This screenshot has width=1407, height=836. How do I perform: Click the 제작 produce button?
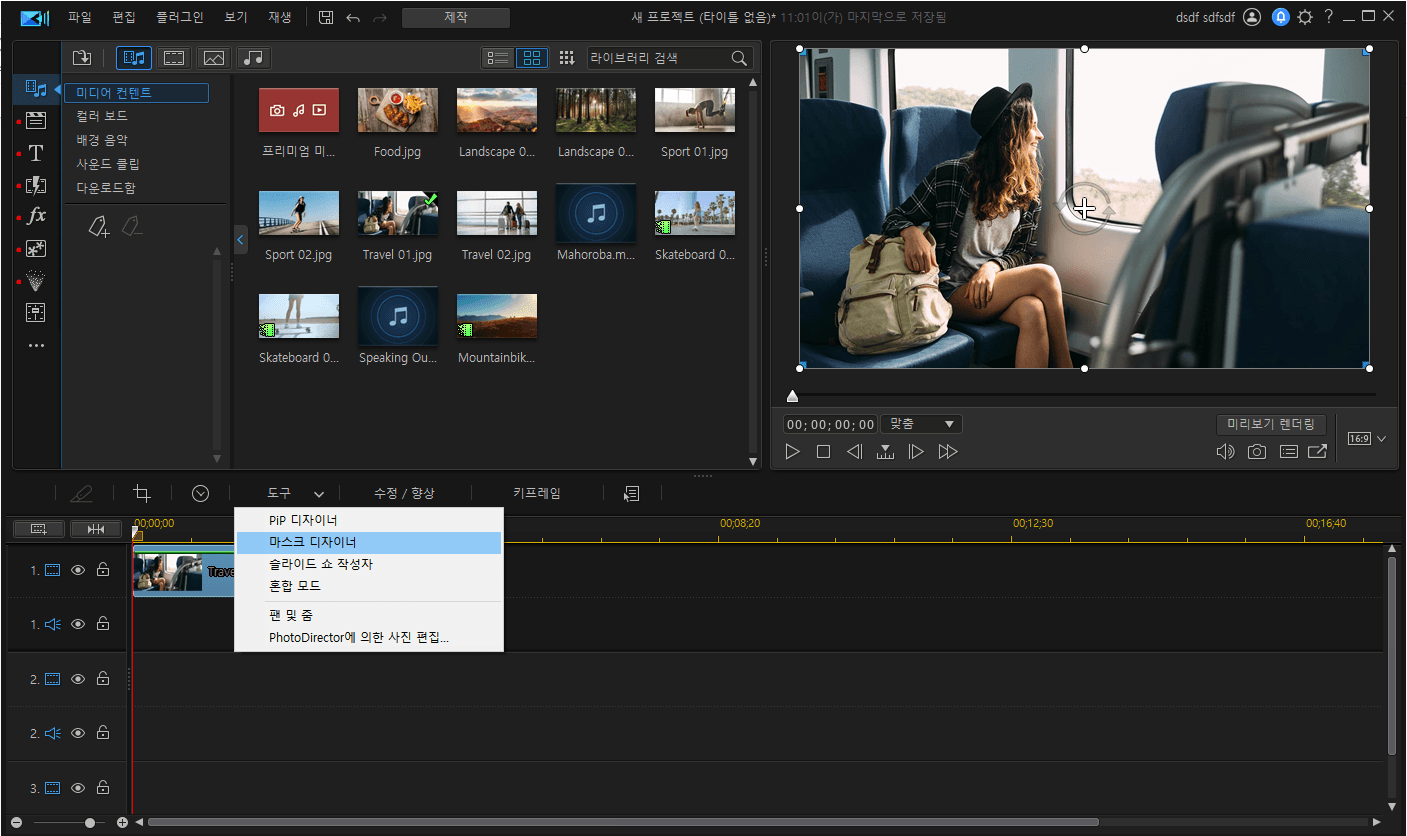click(455, 18)
